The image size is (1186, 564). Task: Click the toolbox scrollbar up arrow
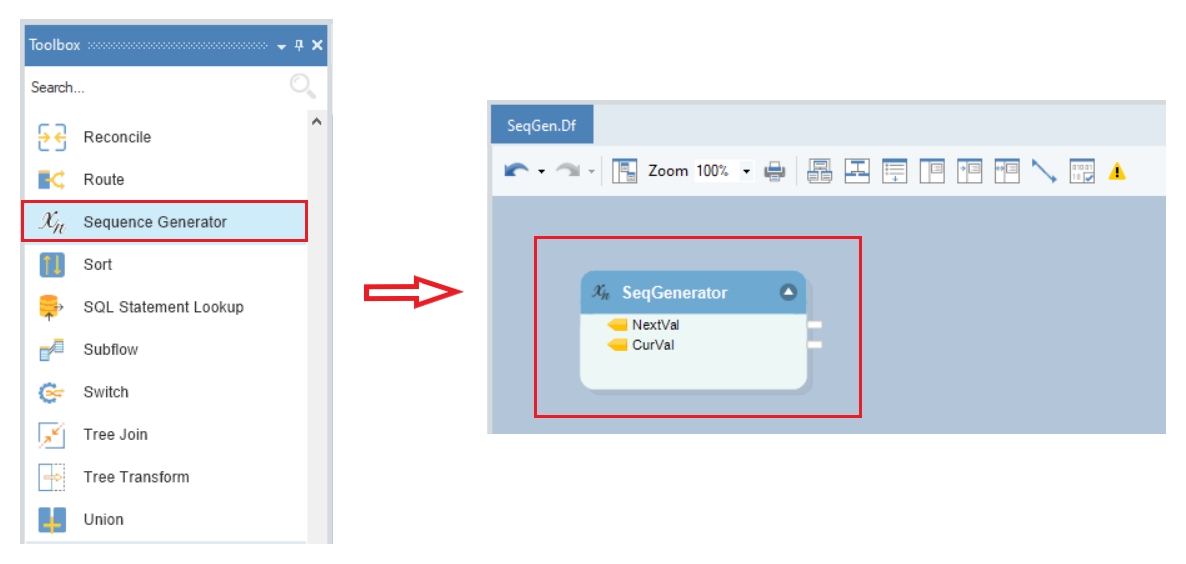[x=317, y=121]
